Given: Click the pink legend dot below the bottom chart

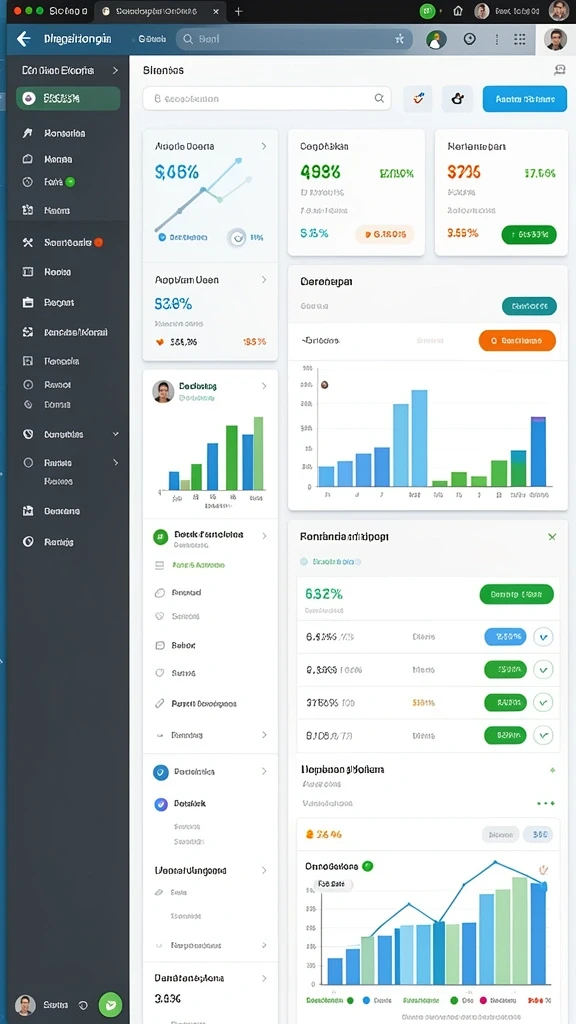Looking at the screenshot, I should pos(483,1000).
